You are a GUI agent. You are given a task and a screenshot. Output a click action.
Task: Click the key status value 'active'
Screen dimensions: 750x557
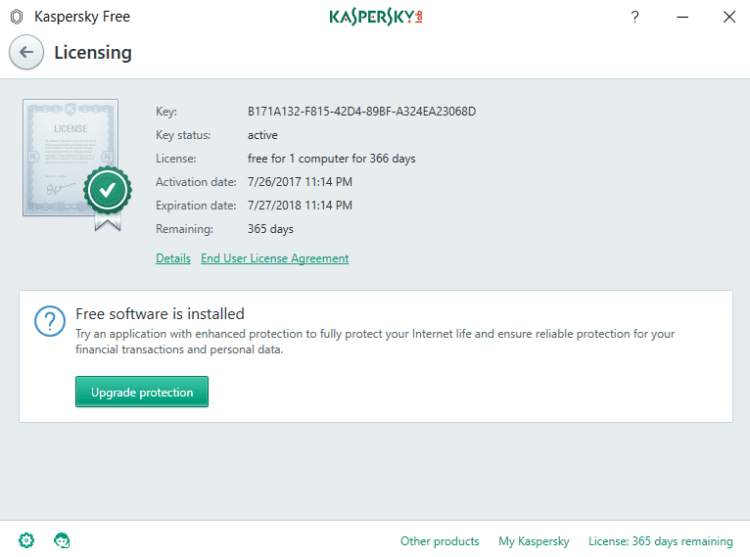pos(263,135)
